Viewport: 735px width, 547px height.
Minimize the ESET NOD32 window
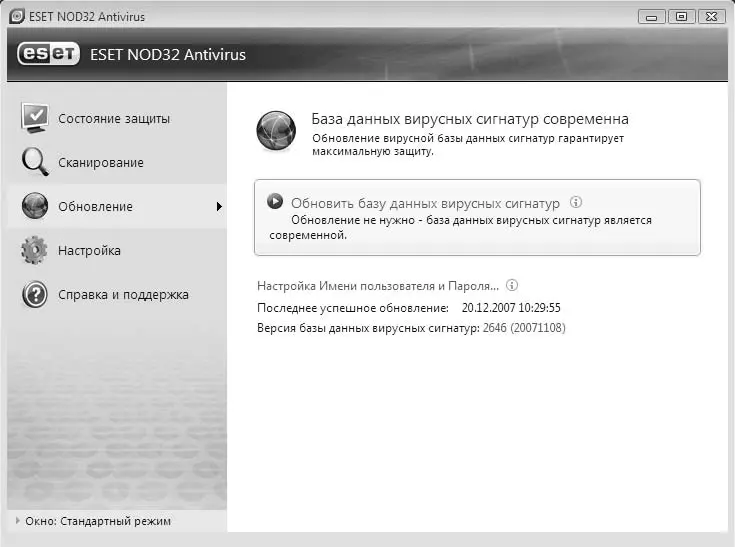click(x=652, y=17)
